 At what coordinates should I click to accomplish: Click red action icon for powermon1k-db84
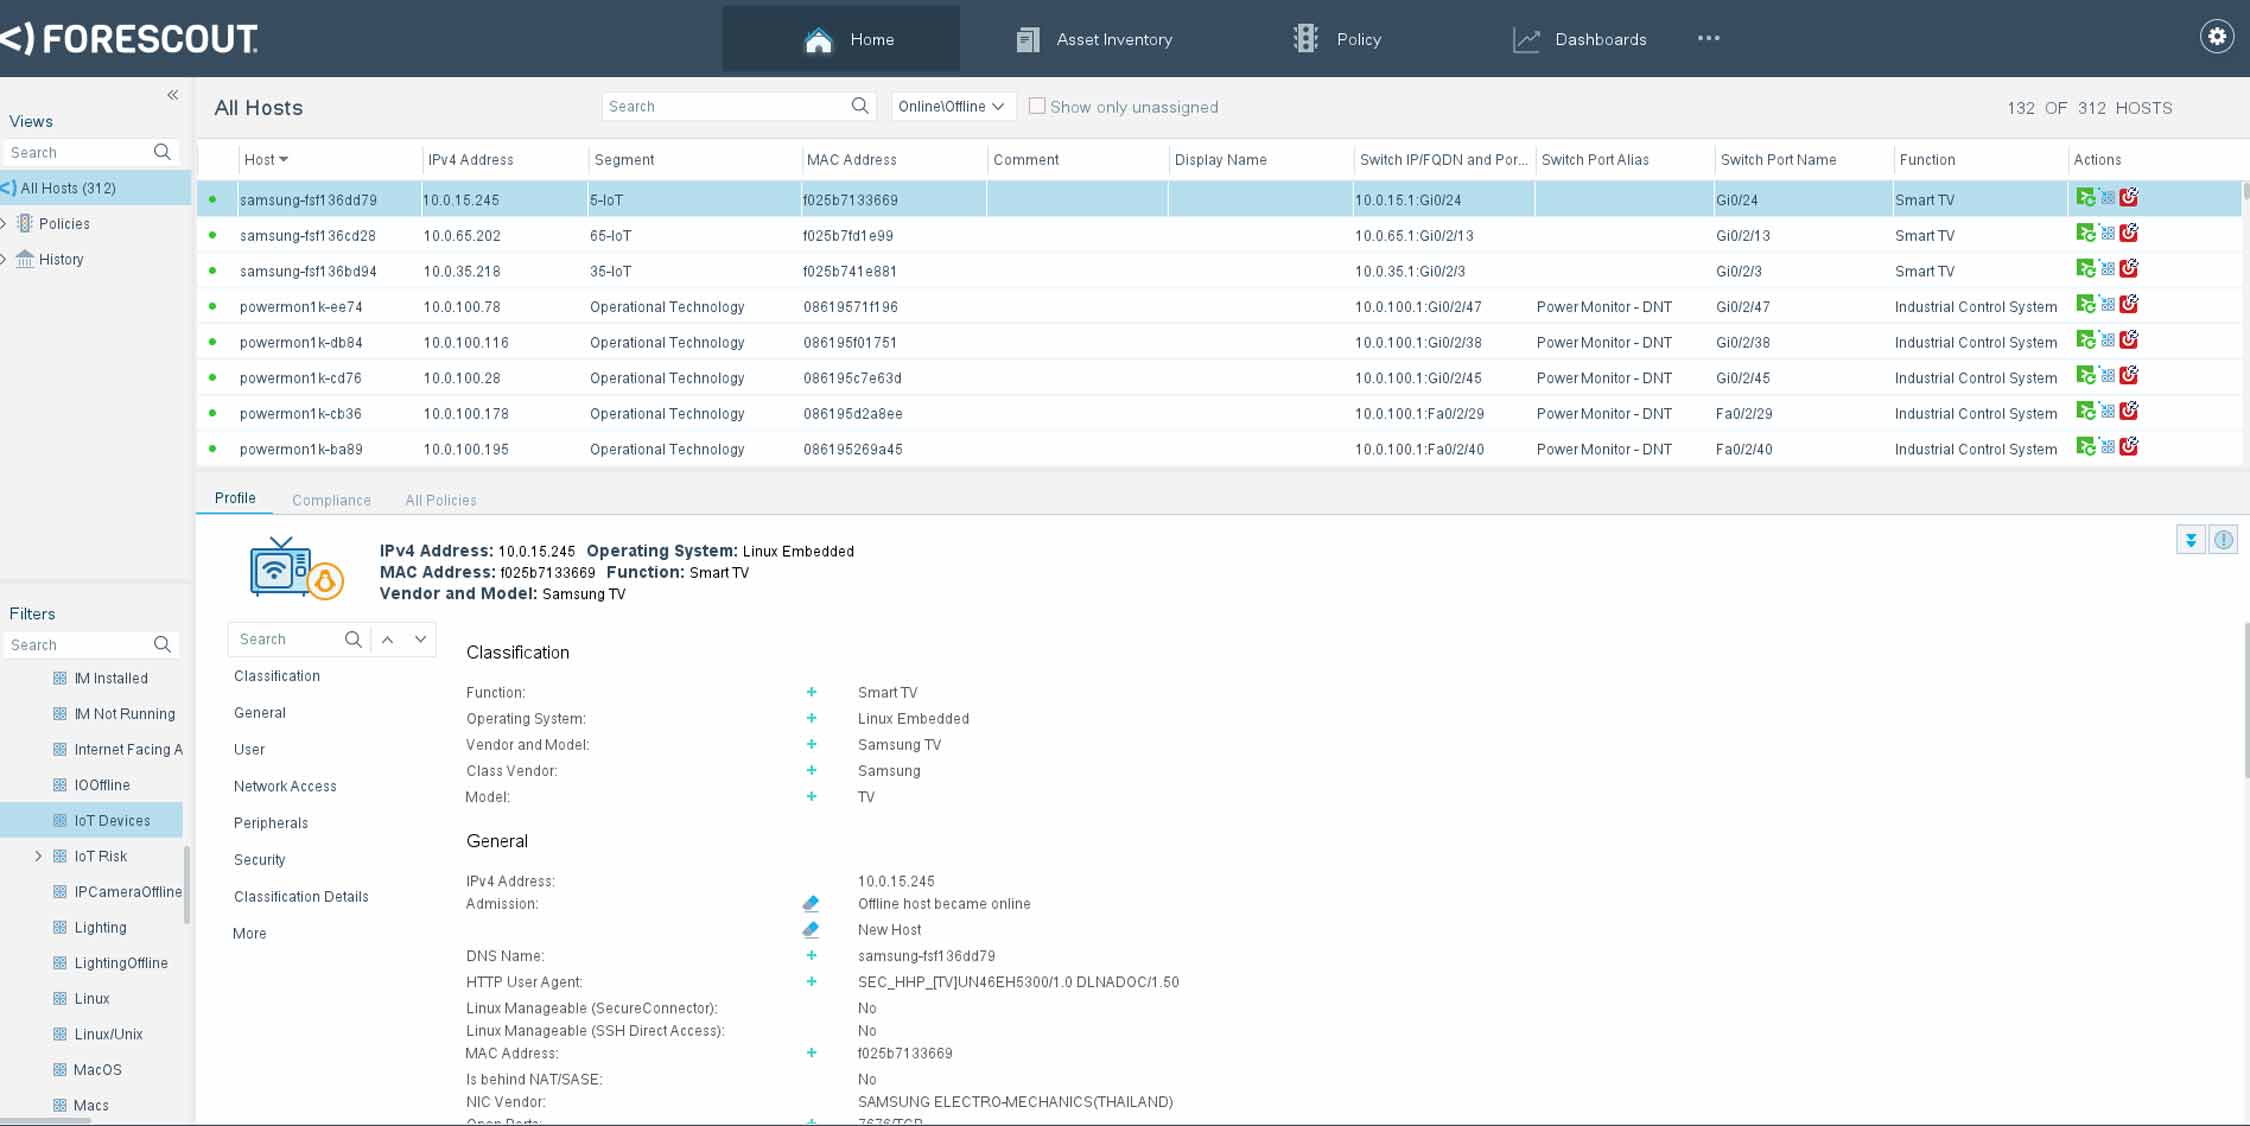point(2128,340)
